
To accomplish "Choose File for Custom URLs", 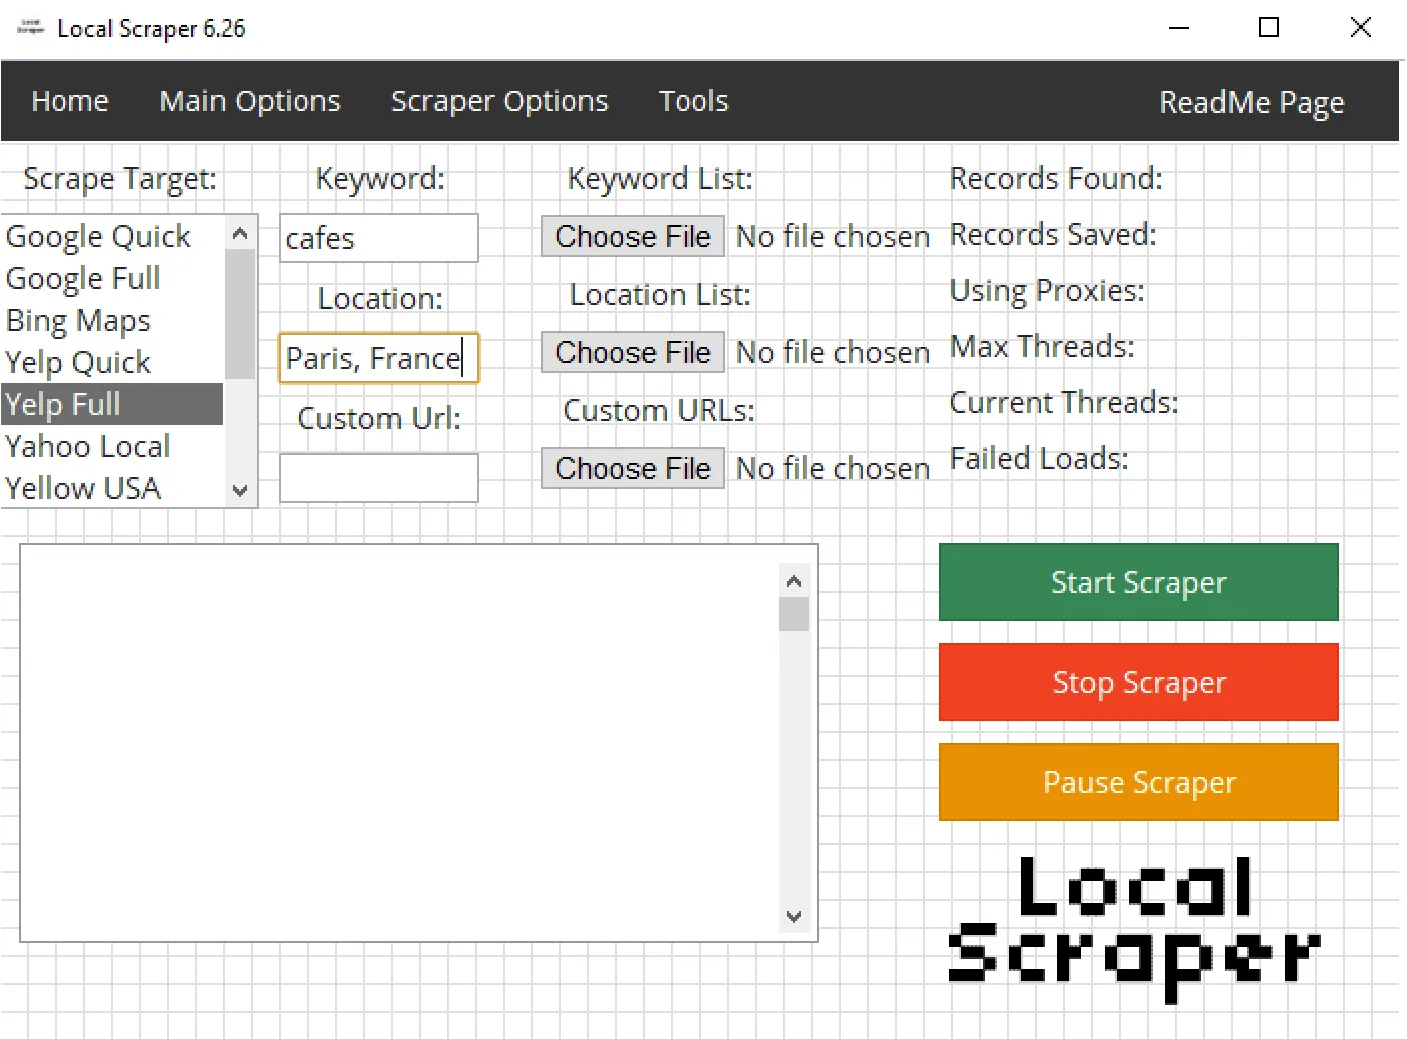I will click(x=633, y=469).
